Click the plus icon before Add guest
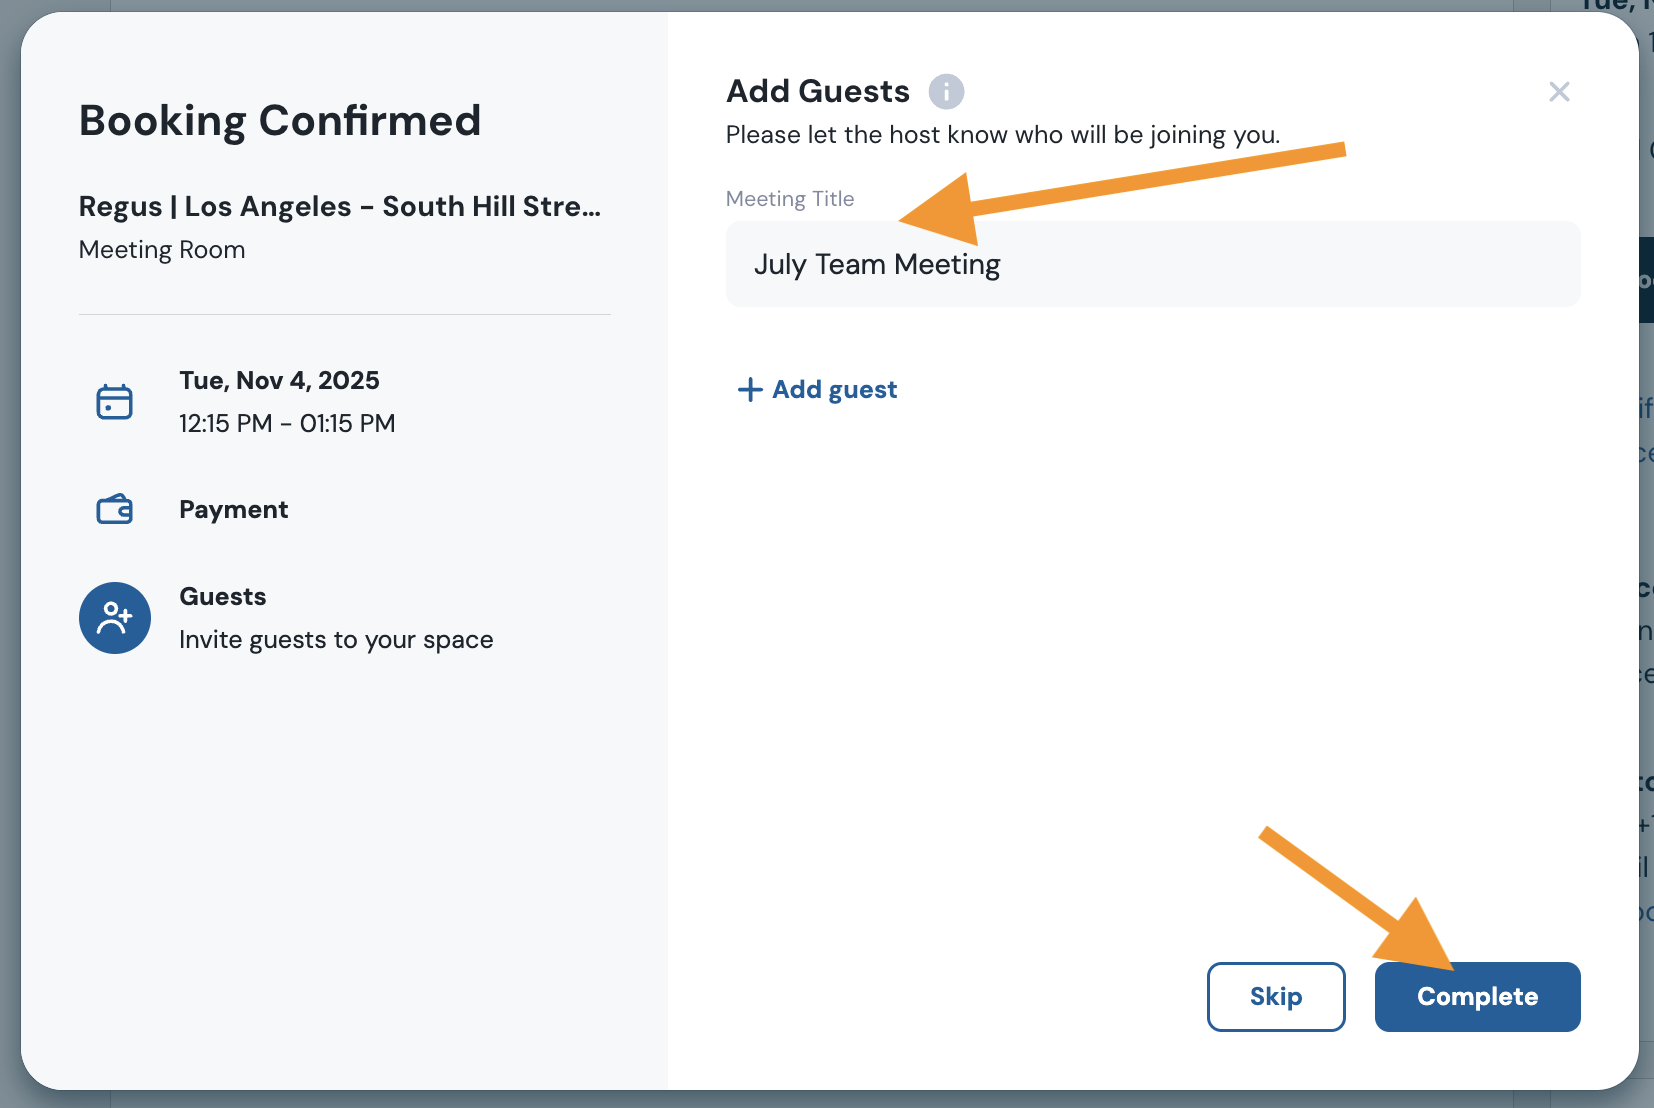This screenshot has height=1108, width=1654. [x=750, y=389]
